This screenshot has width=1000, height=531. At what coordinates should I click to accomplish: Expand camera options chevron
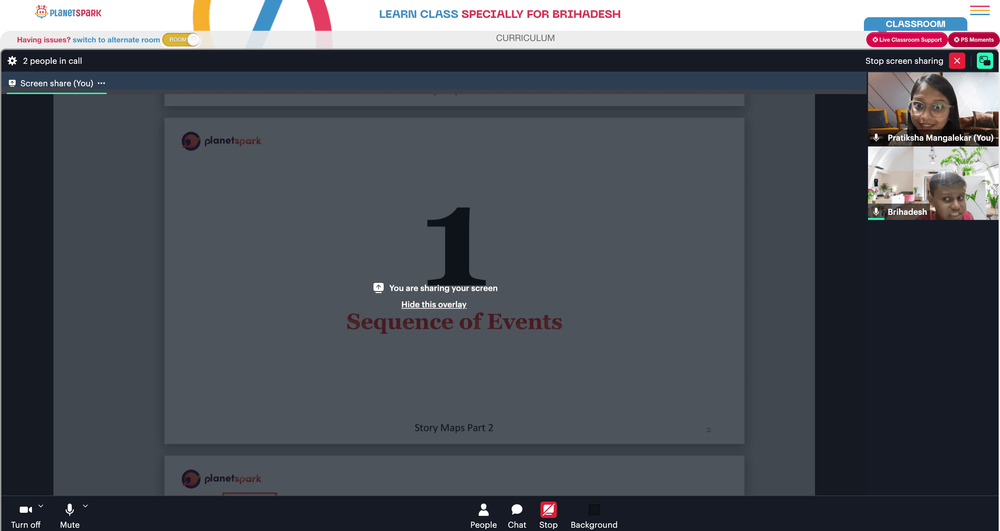coord(41,506)
